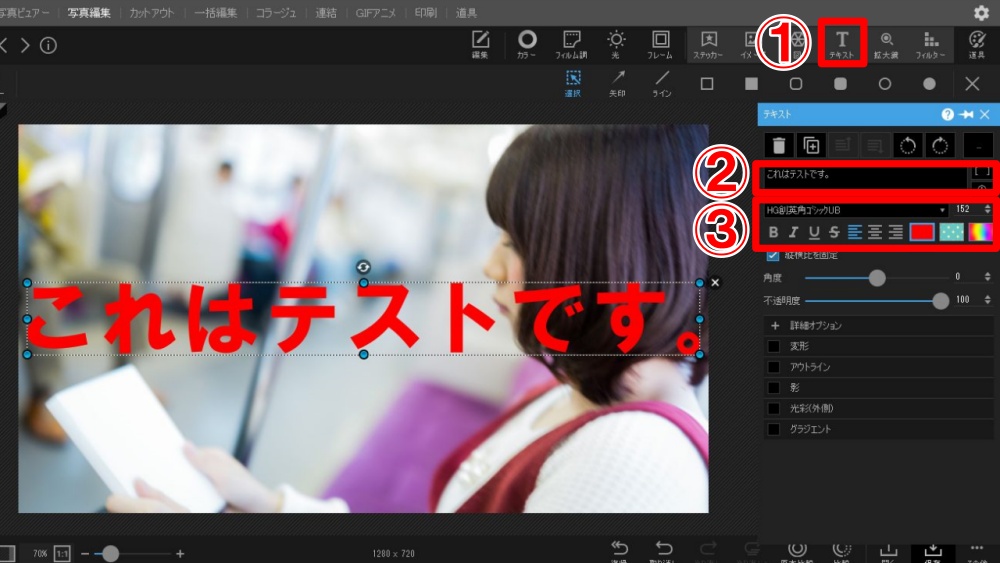Pick the filled circle shape tool
The image size is (1000, 563).
click(x=930, y=84)
